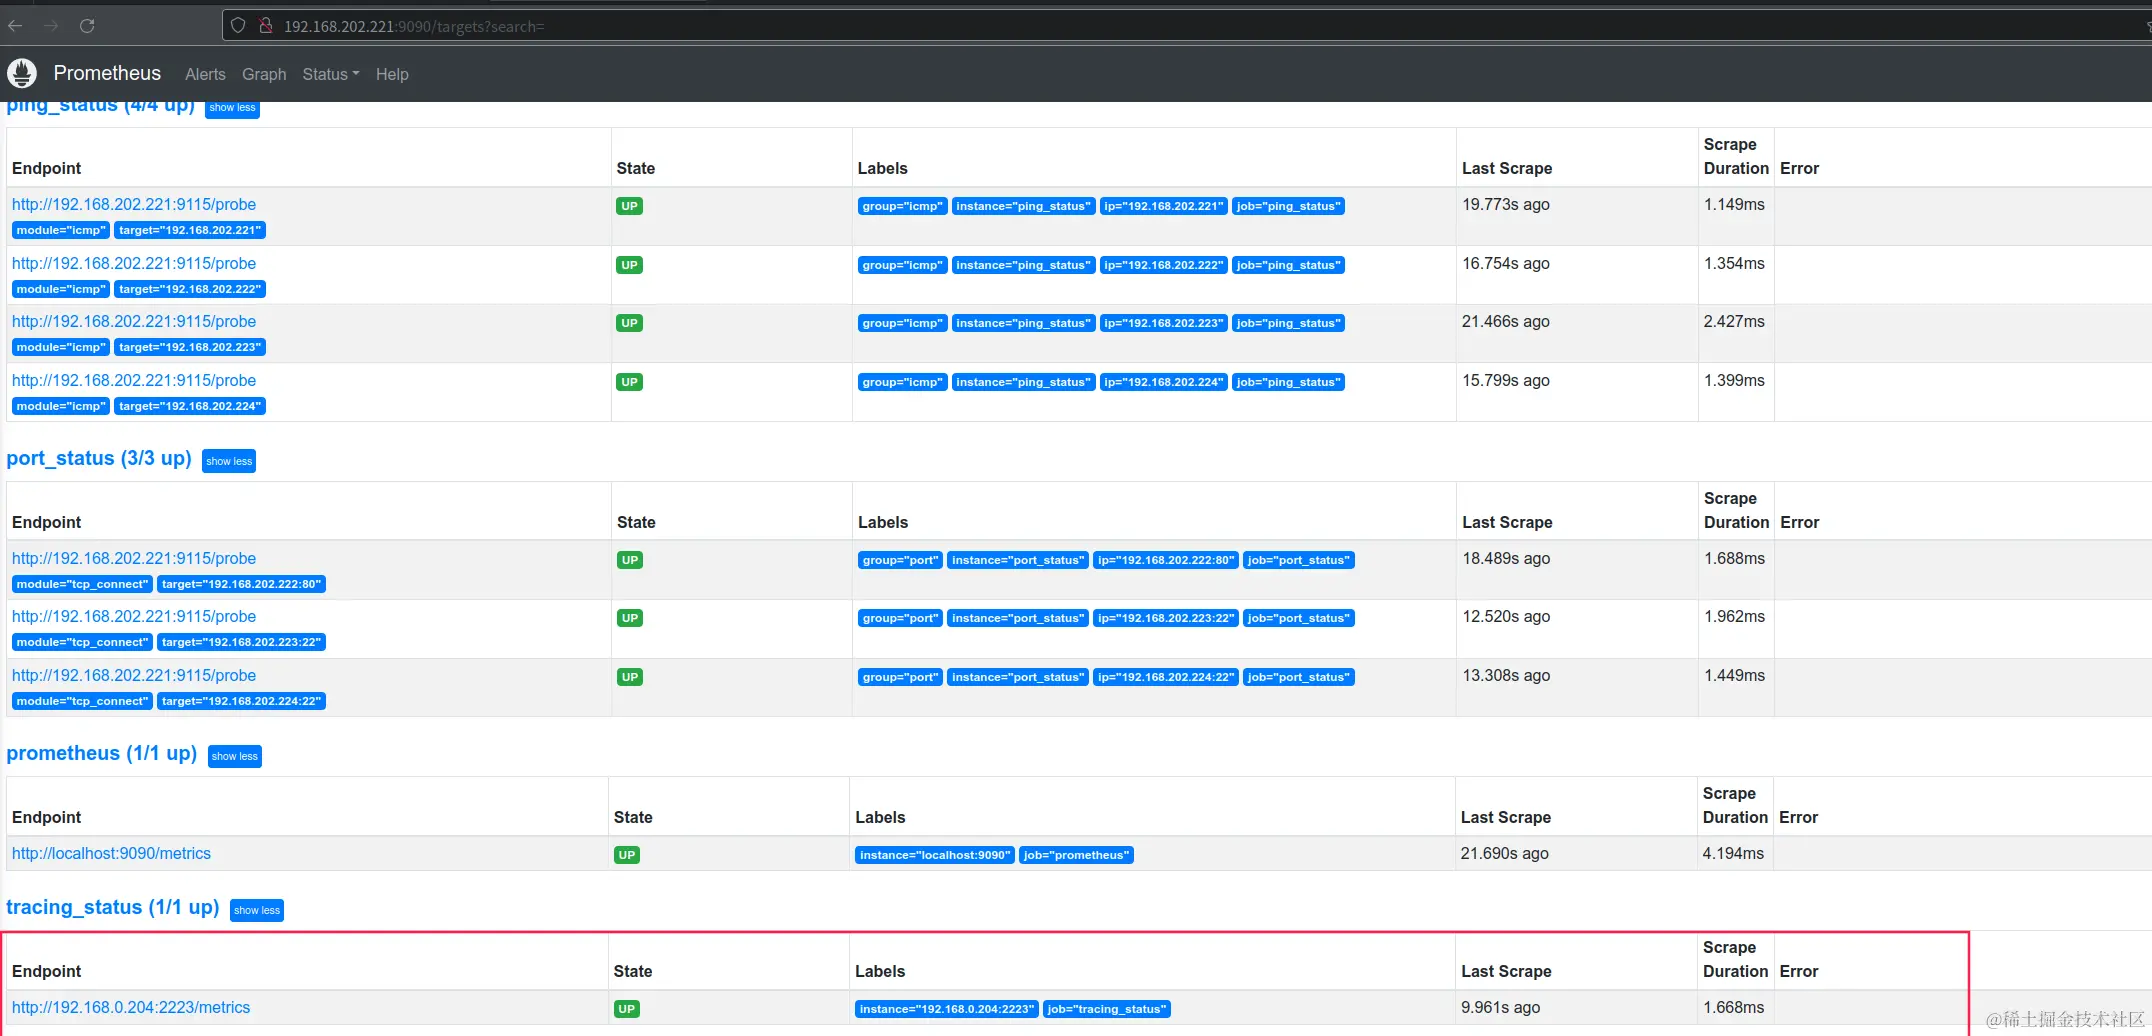
Task: Click the module="tcp_connect" badge for target 192.168.202.223:22
Action: (x=82, y=642)
